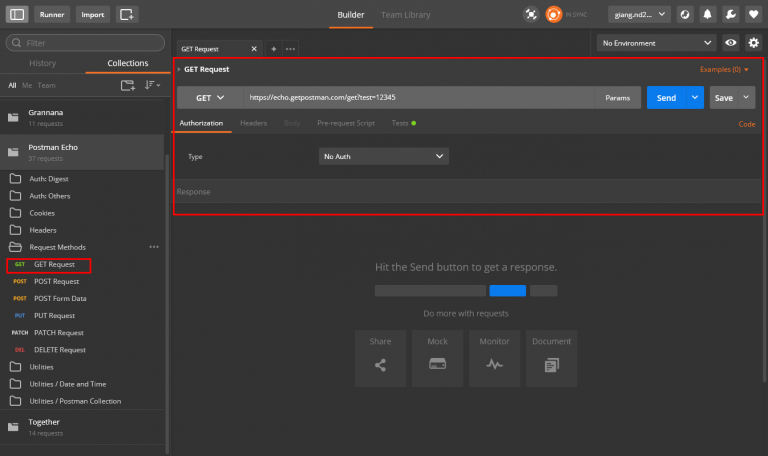Open the No Environment dropdown
The height and width of the screenshot is (456, 768).
coord(656,43)
